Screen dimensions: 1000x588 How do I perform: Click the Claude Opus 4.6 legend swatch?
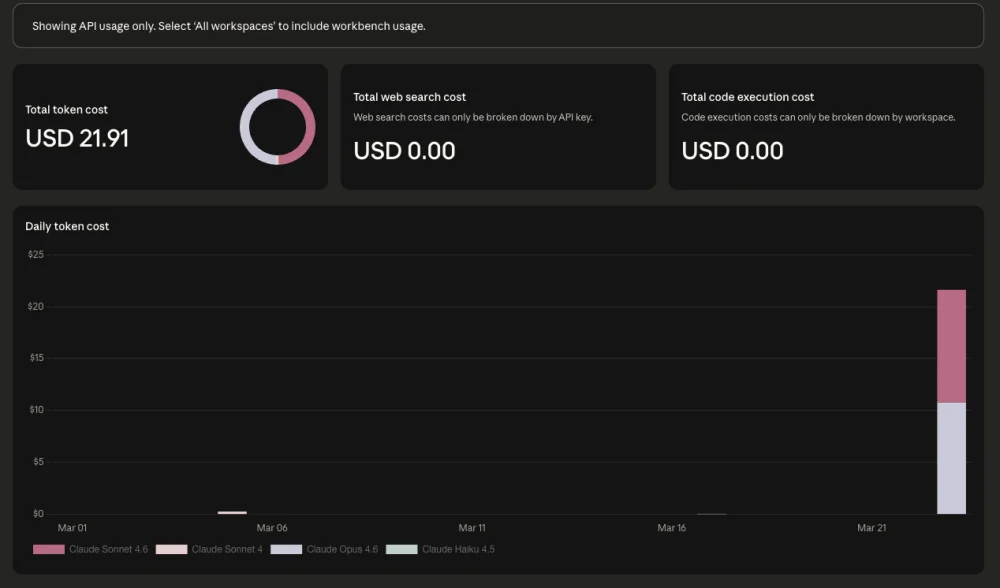pos(286,549)
